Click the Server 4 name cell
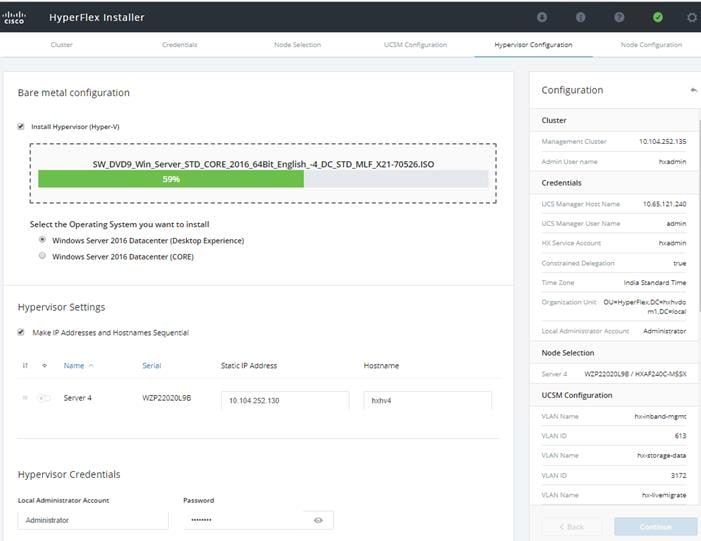 pos(77,398)
